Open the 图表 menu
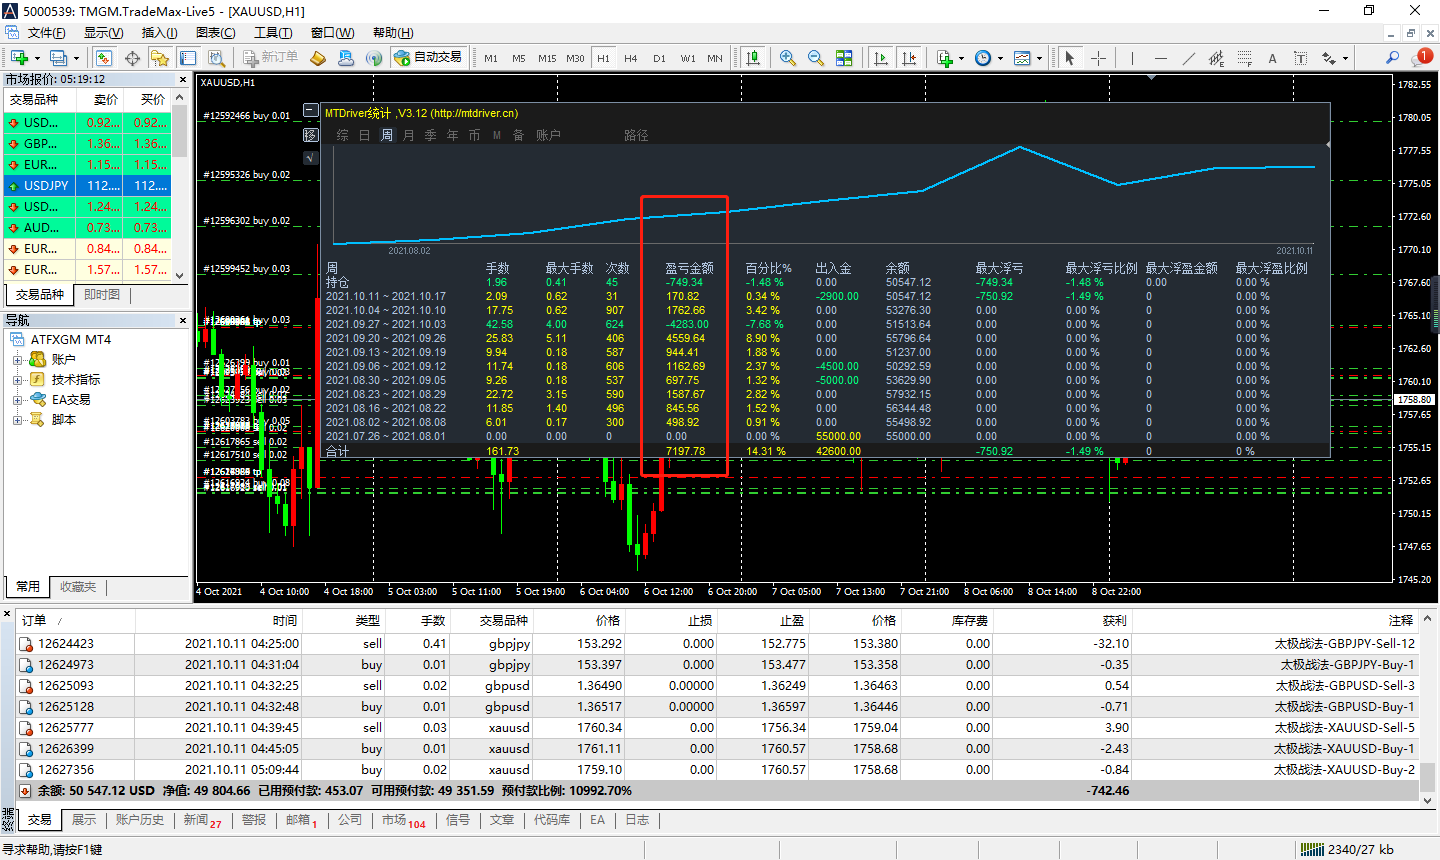 215,33
